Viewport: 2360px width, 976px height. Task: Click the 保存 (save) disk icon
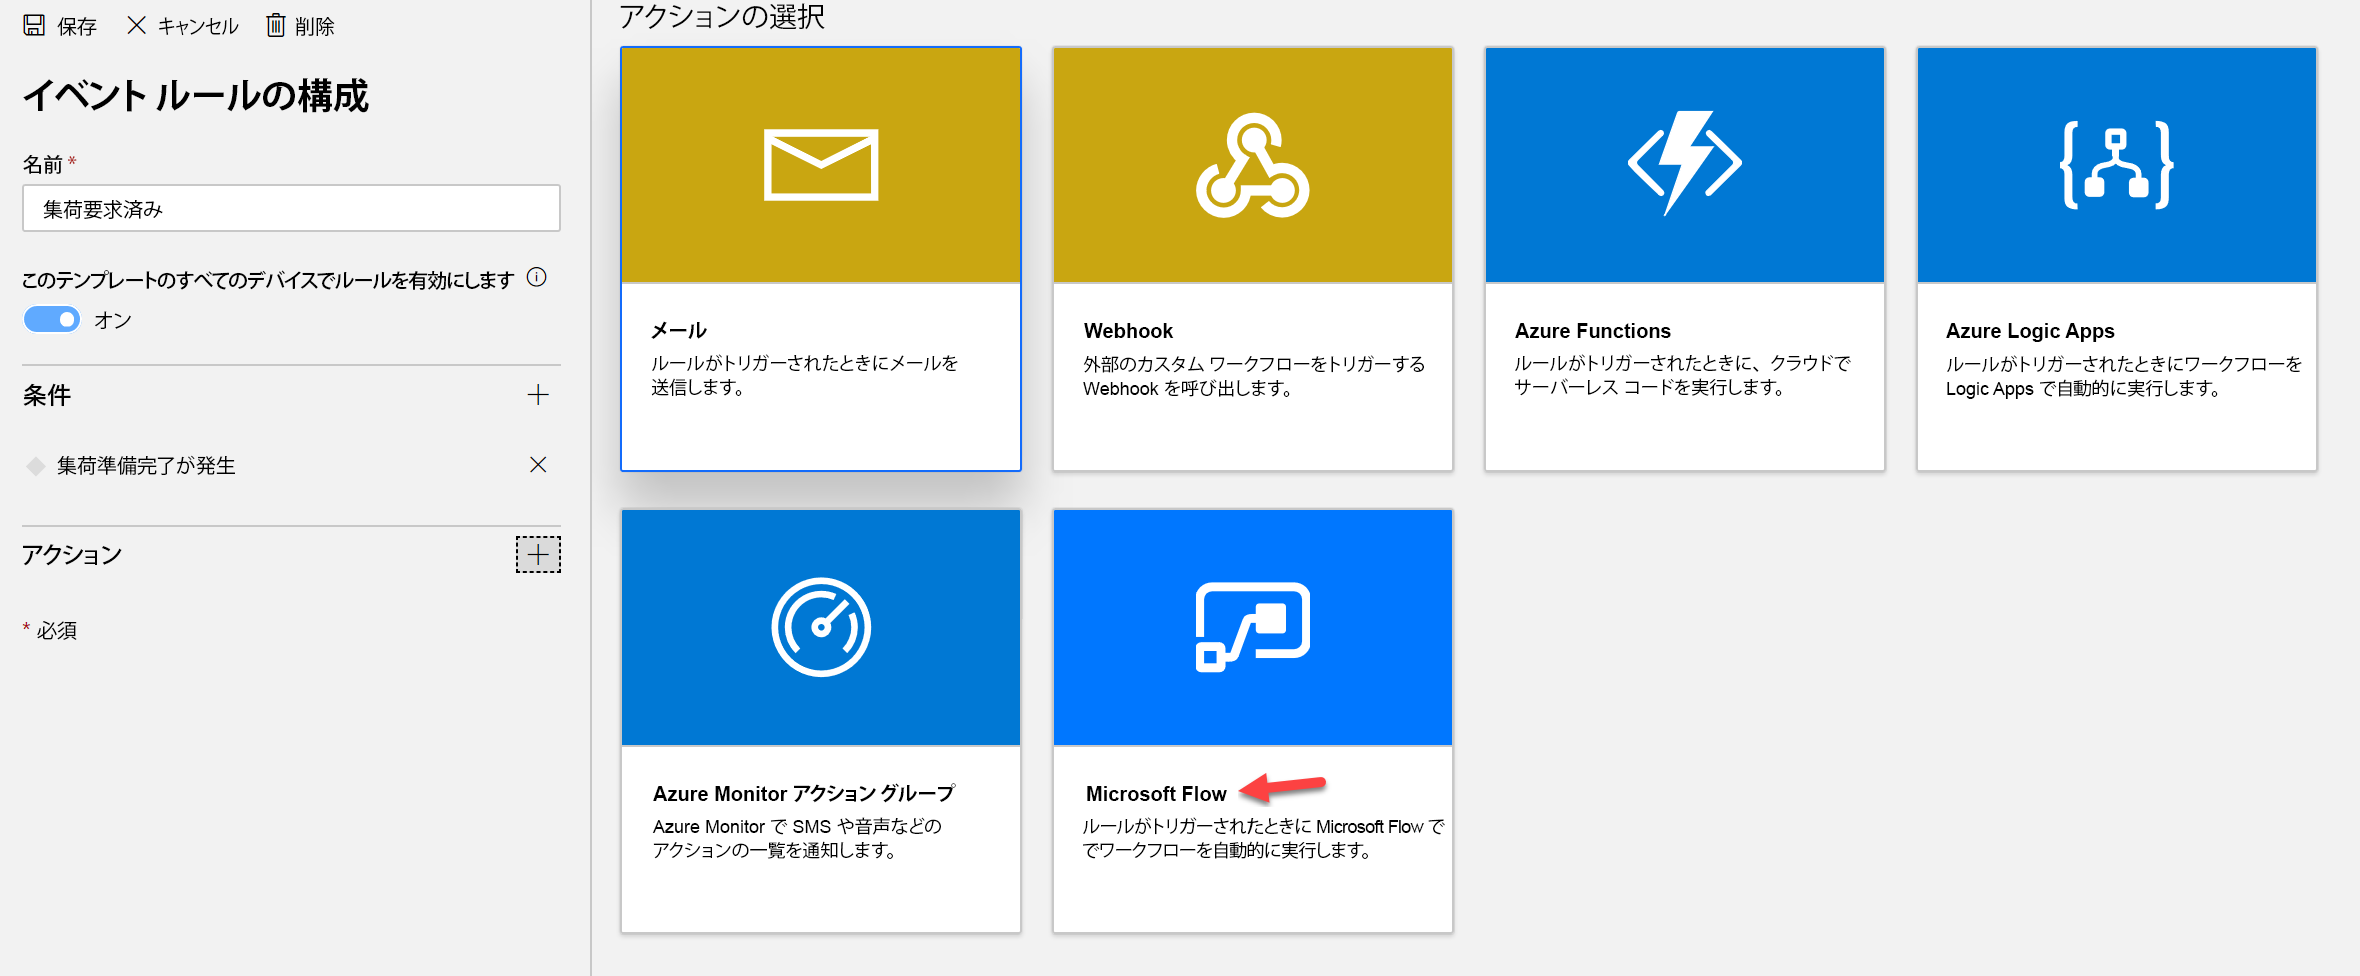click(34, 25)
